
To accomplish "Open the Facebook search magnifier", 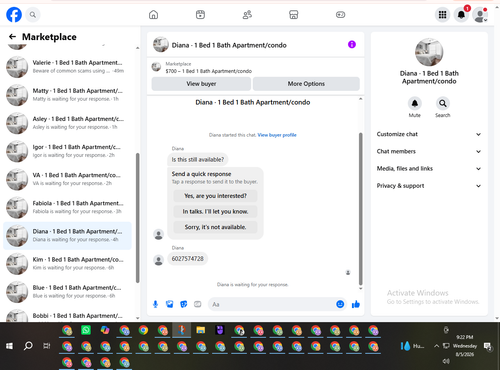I will point(33,15).
